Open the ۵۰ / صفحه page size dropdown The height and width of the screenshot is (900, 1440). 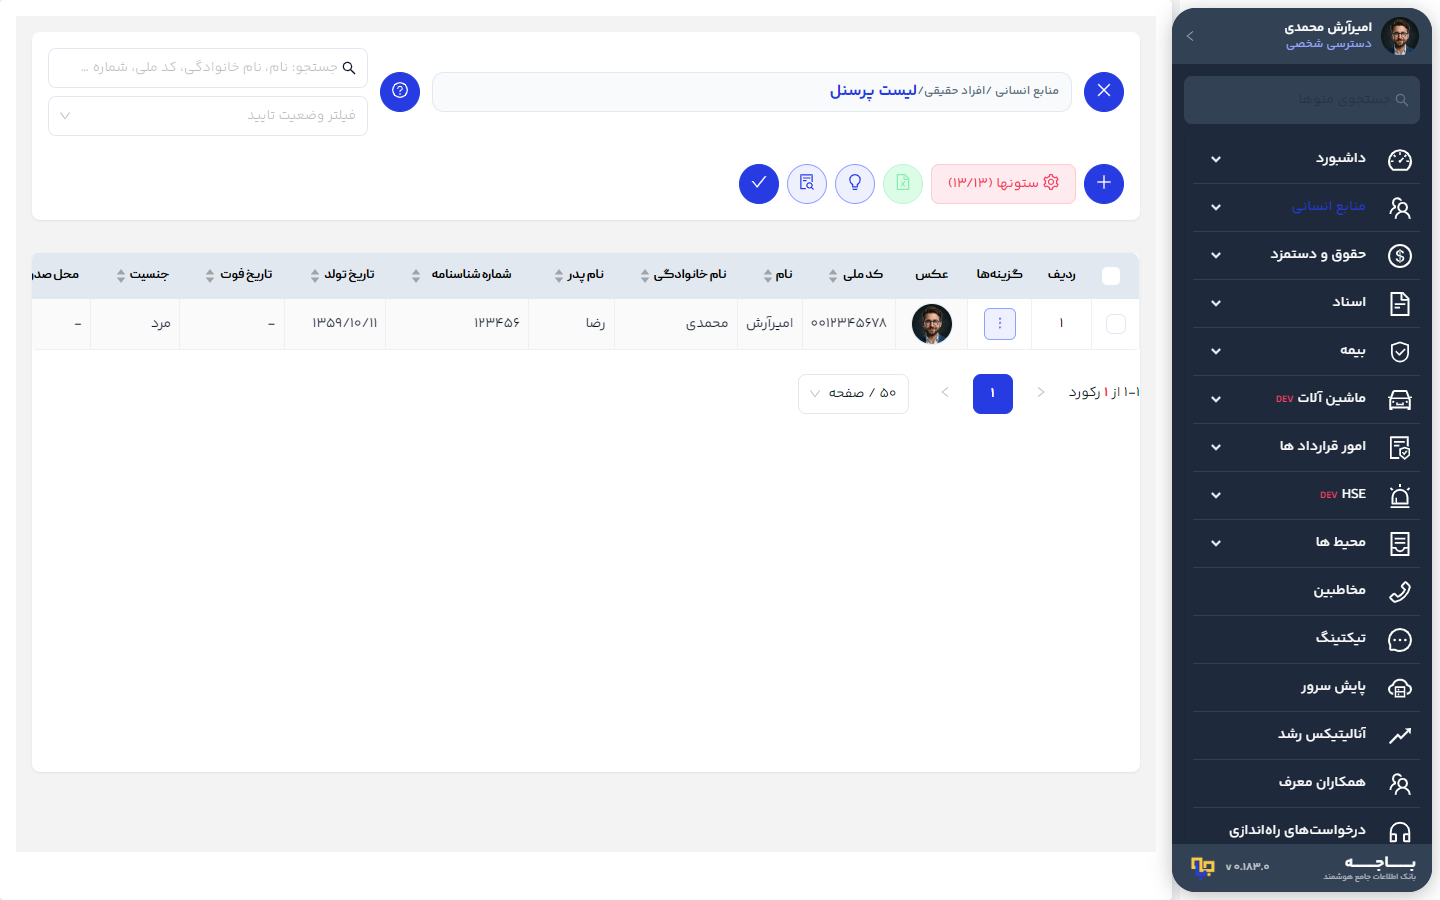(x=853, y=394)
